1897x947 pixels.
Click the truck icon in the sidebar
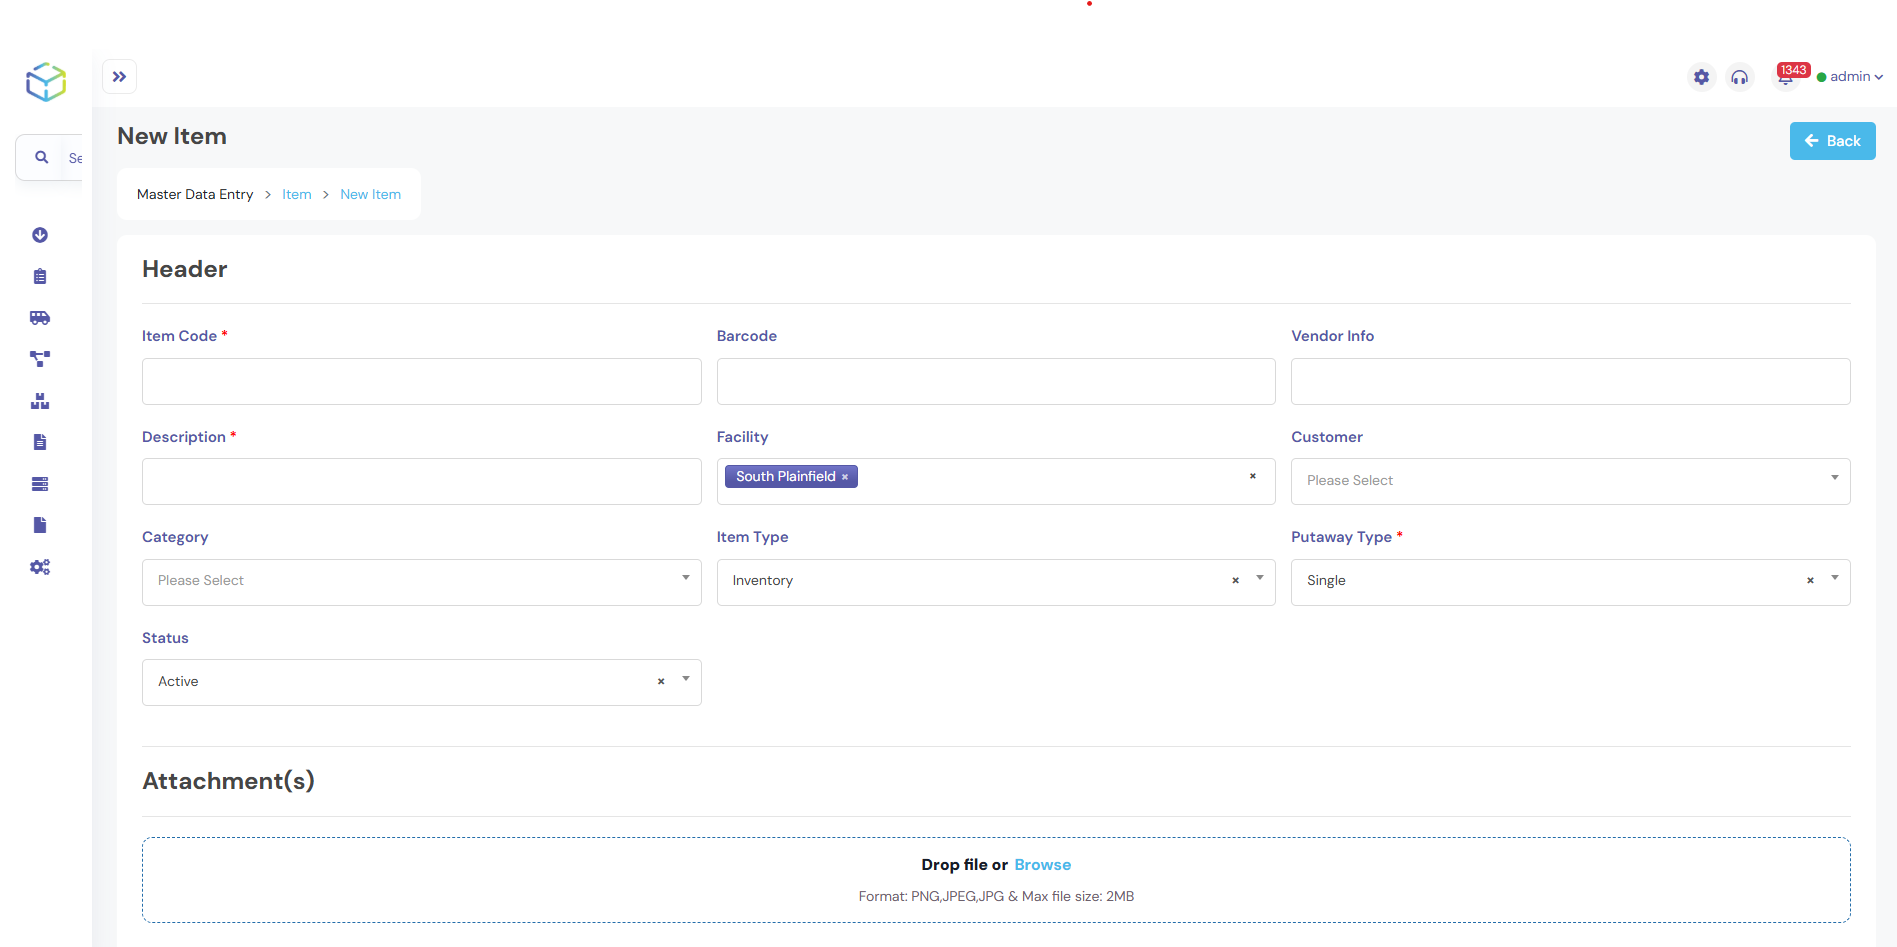pyautogui.click(x=40, y=318)
